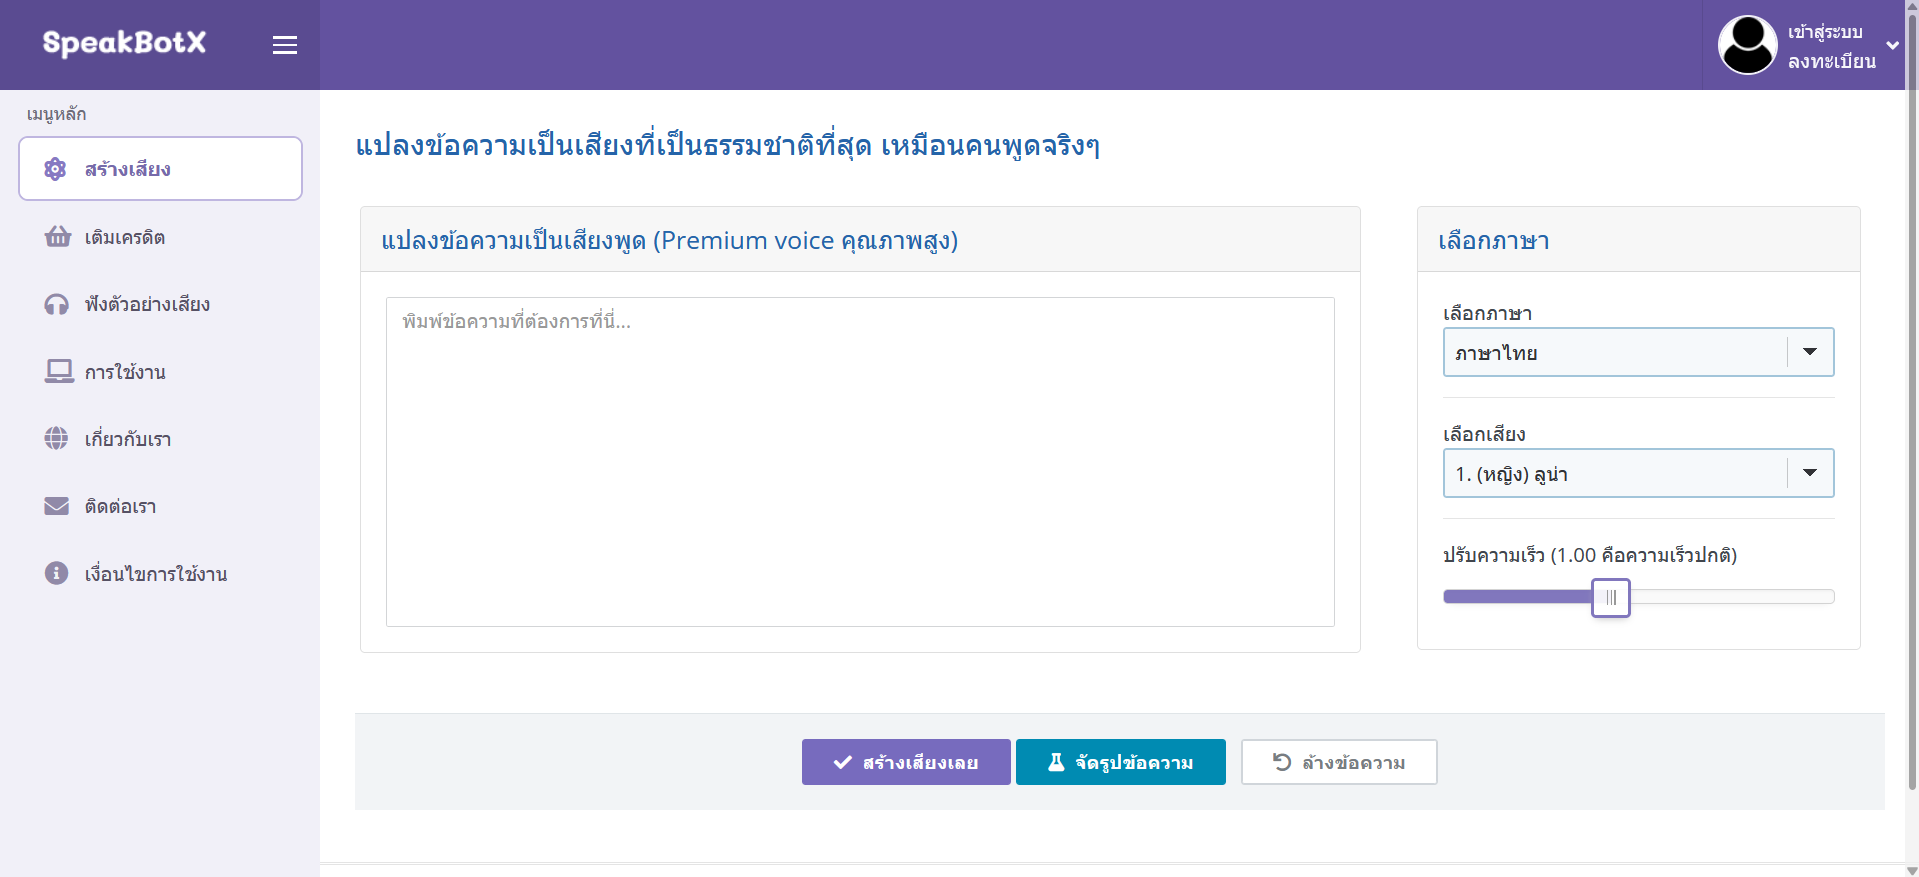Open the ภาษาไทย language dropdown
1919x877 pixels.
click(1638, 352)
